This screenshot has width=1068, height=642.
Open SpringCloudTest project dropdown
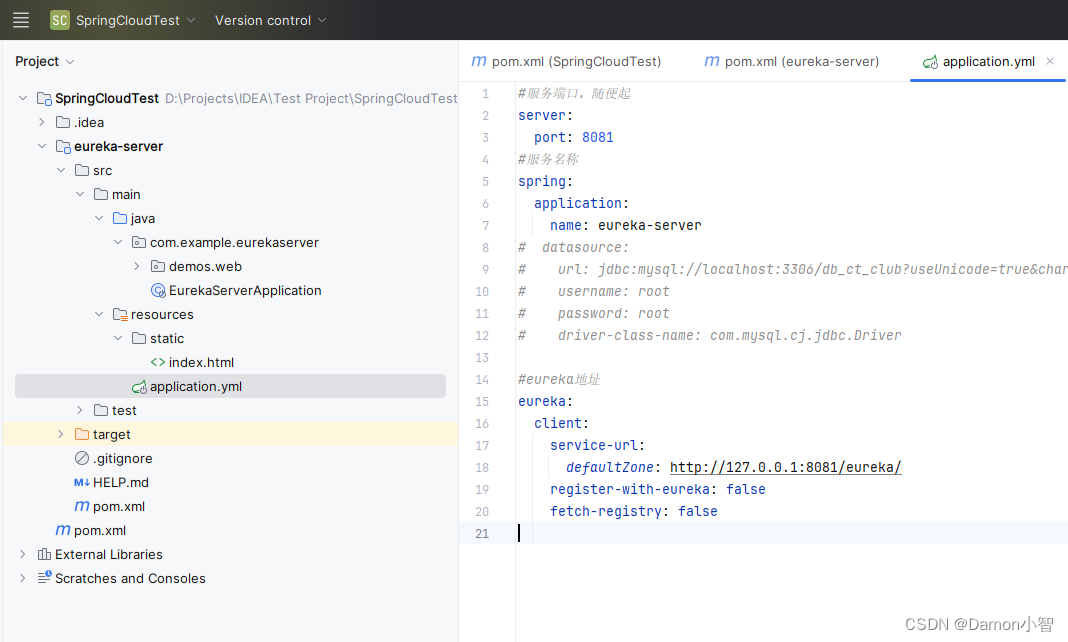135,20
